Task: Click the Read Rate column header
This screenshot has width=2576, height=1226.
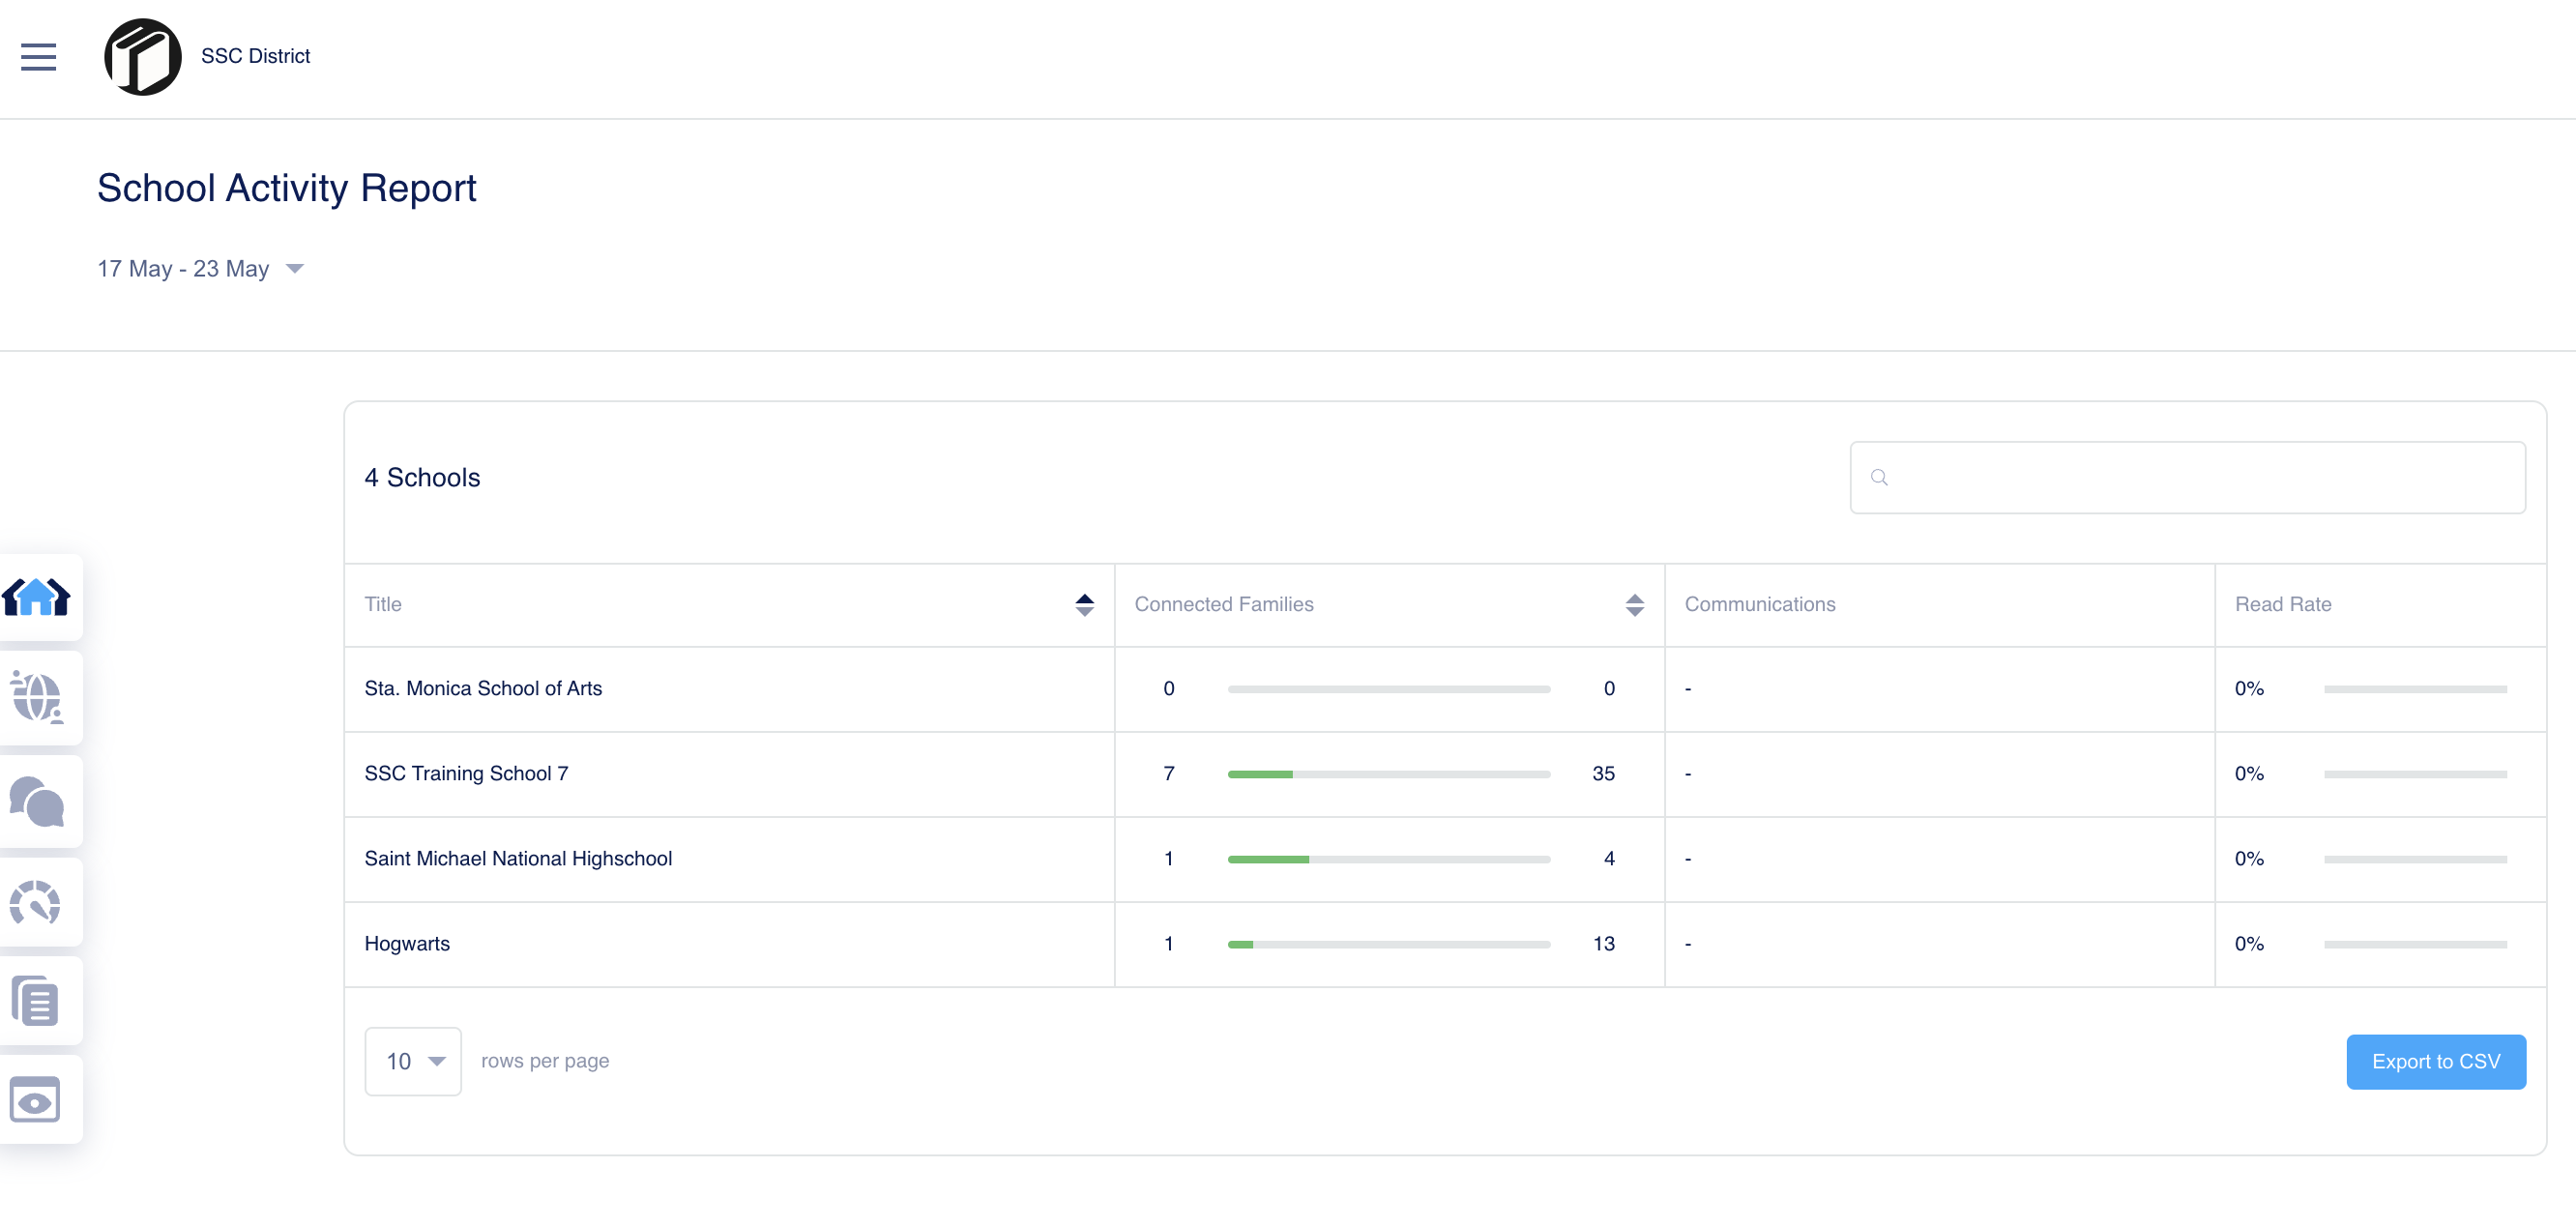Action: tap(2283, 605)
